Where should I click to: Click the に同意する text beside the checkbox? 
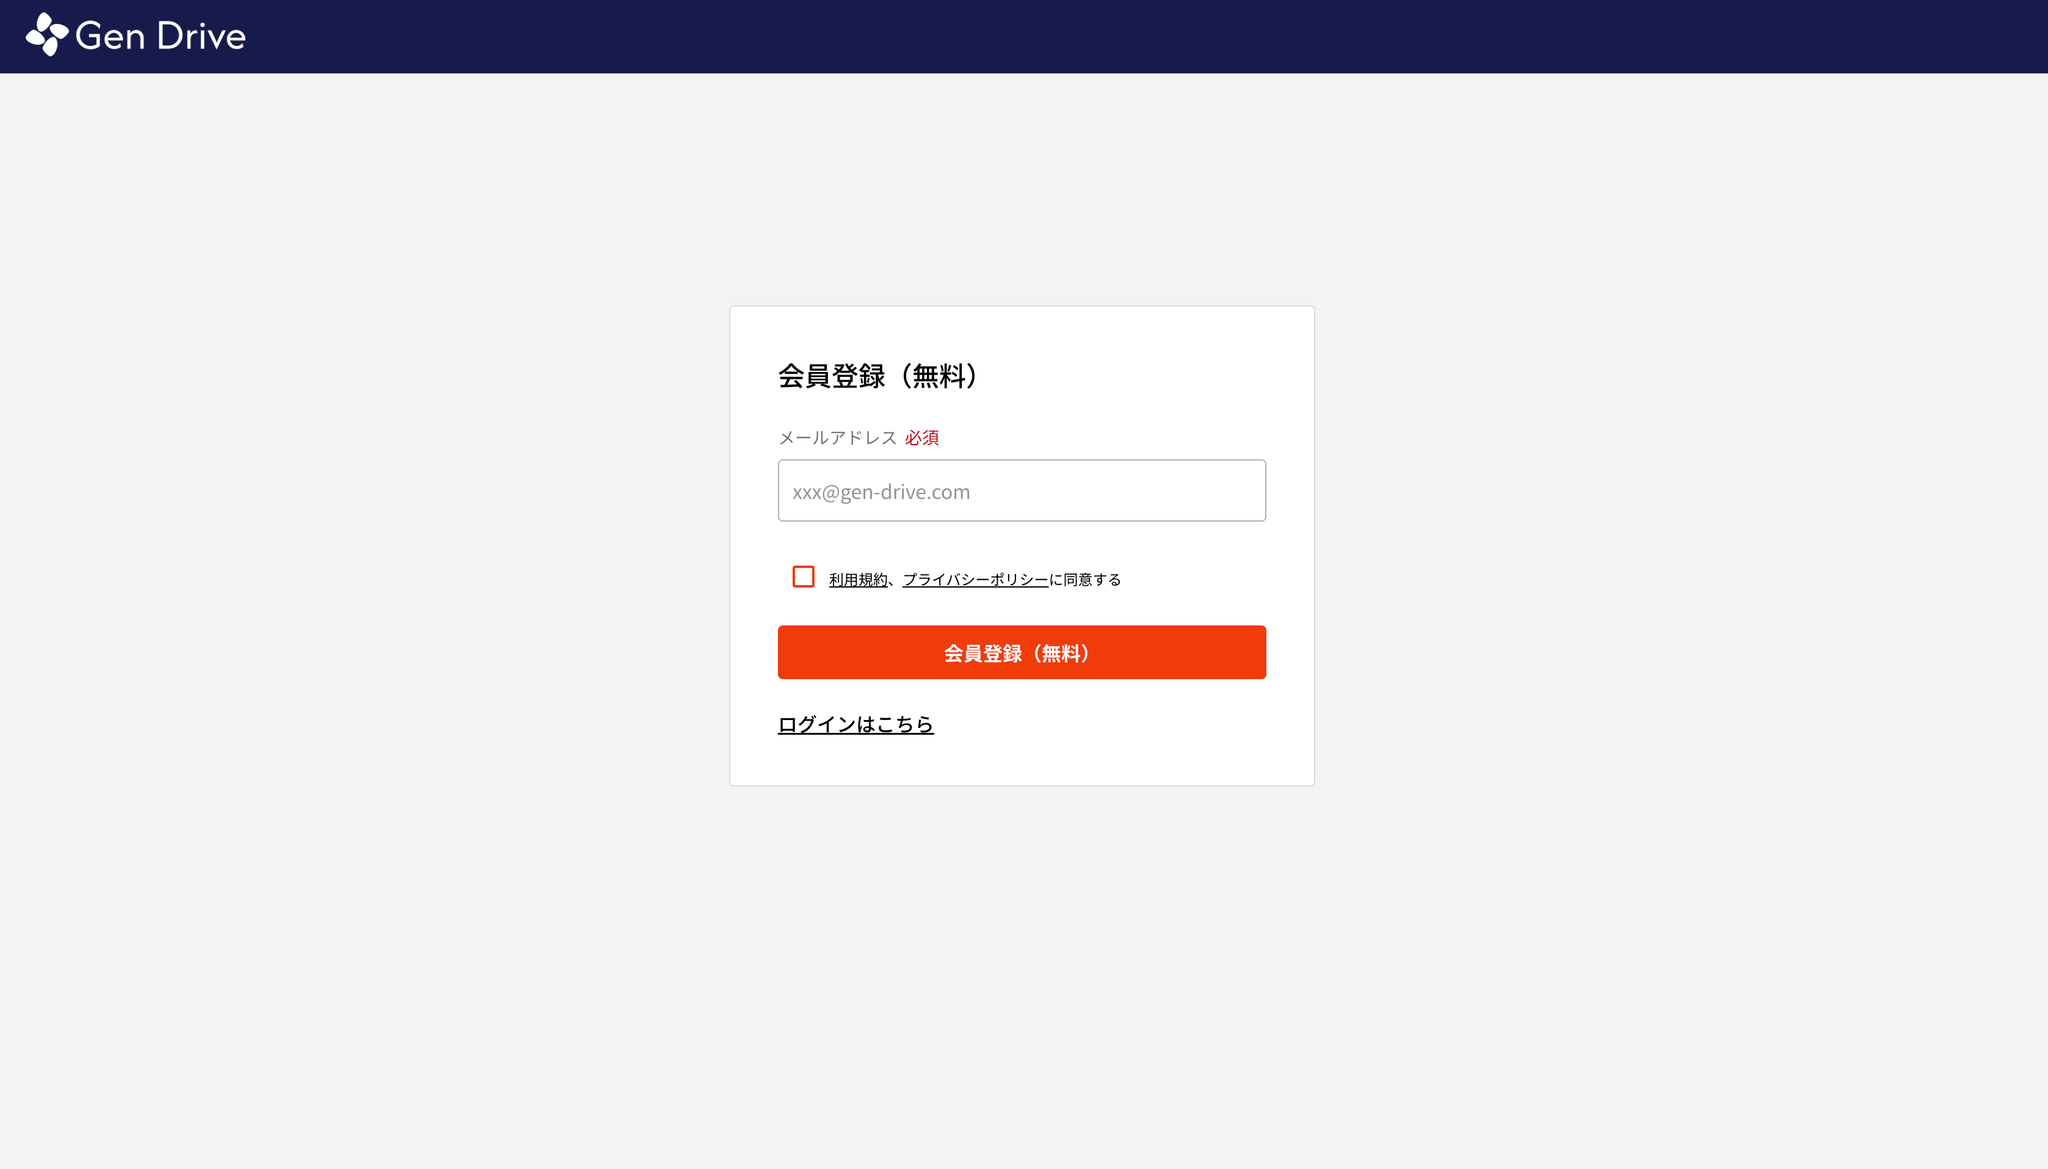(1085, 580)
